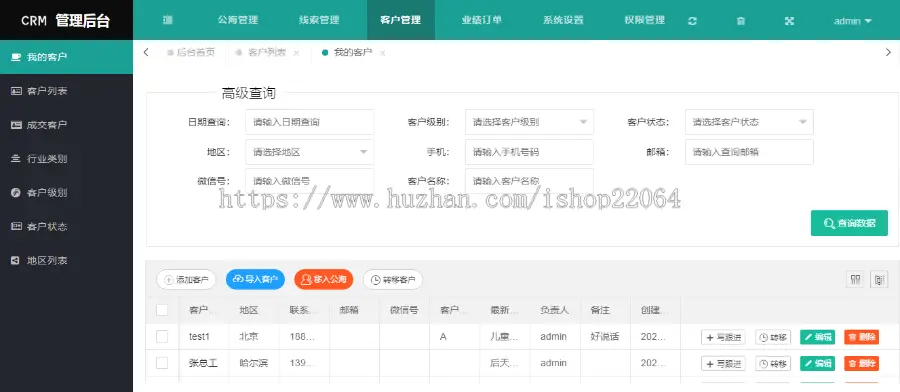900x392 pixels.
Task: Switch to the 客户列表 tab
Action: click(x=267, y=53)
